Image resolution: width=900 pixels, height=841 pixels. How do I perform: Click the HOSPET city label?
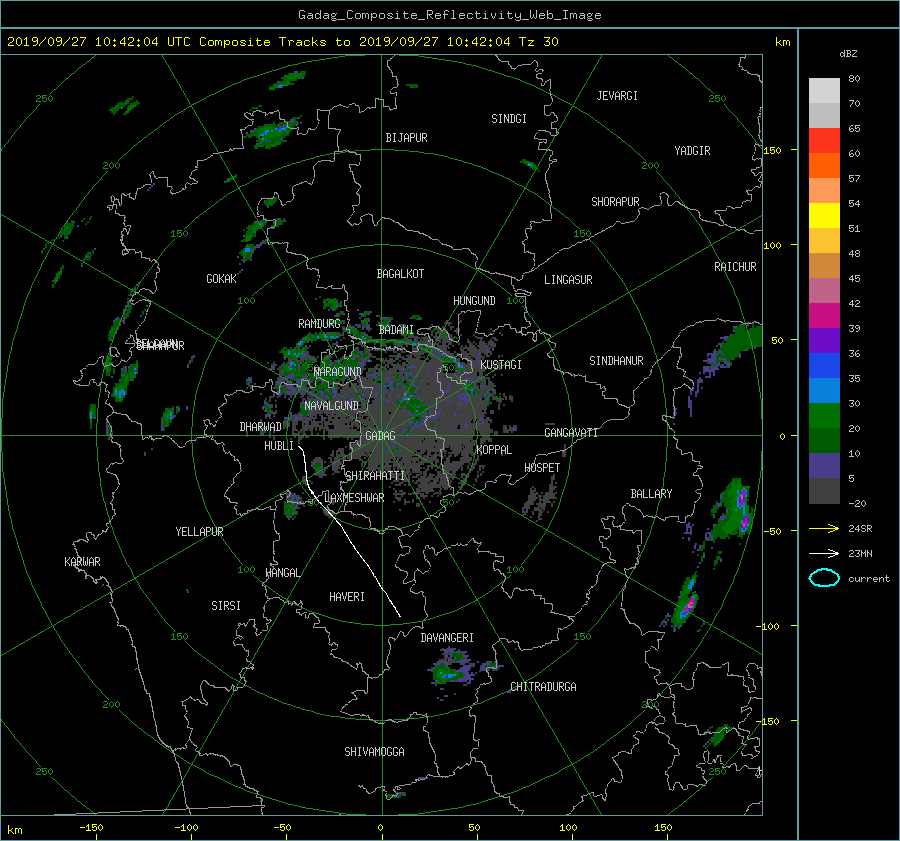[x=542, y=468]
